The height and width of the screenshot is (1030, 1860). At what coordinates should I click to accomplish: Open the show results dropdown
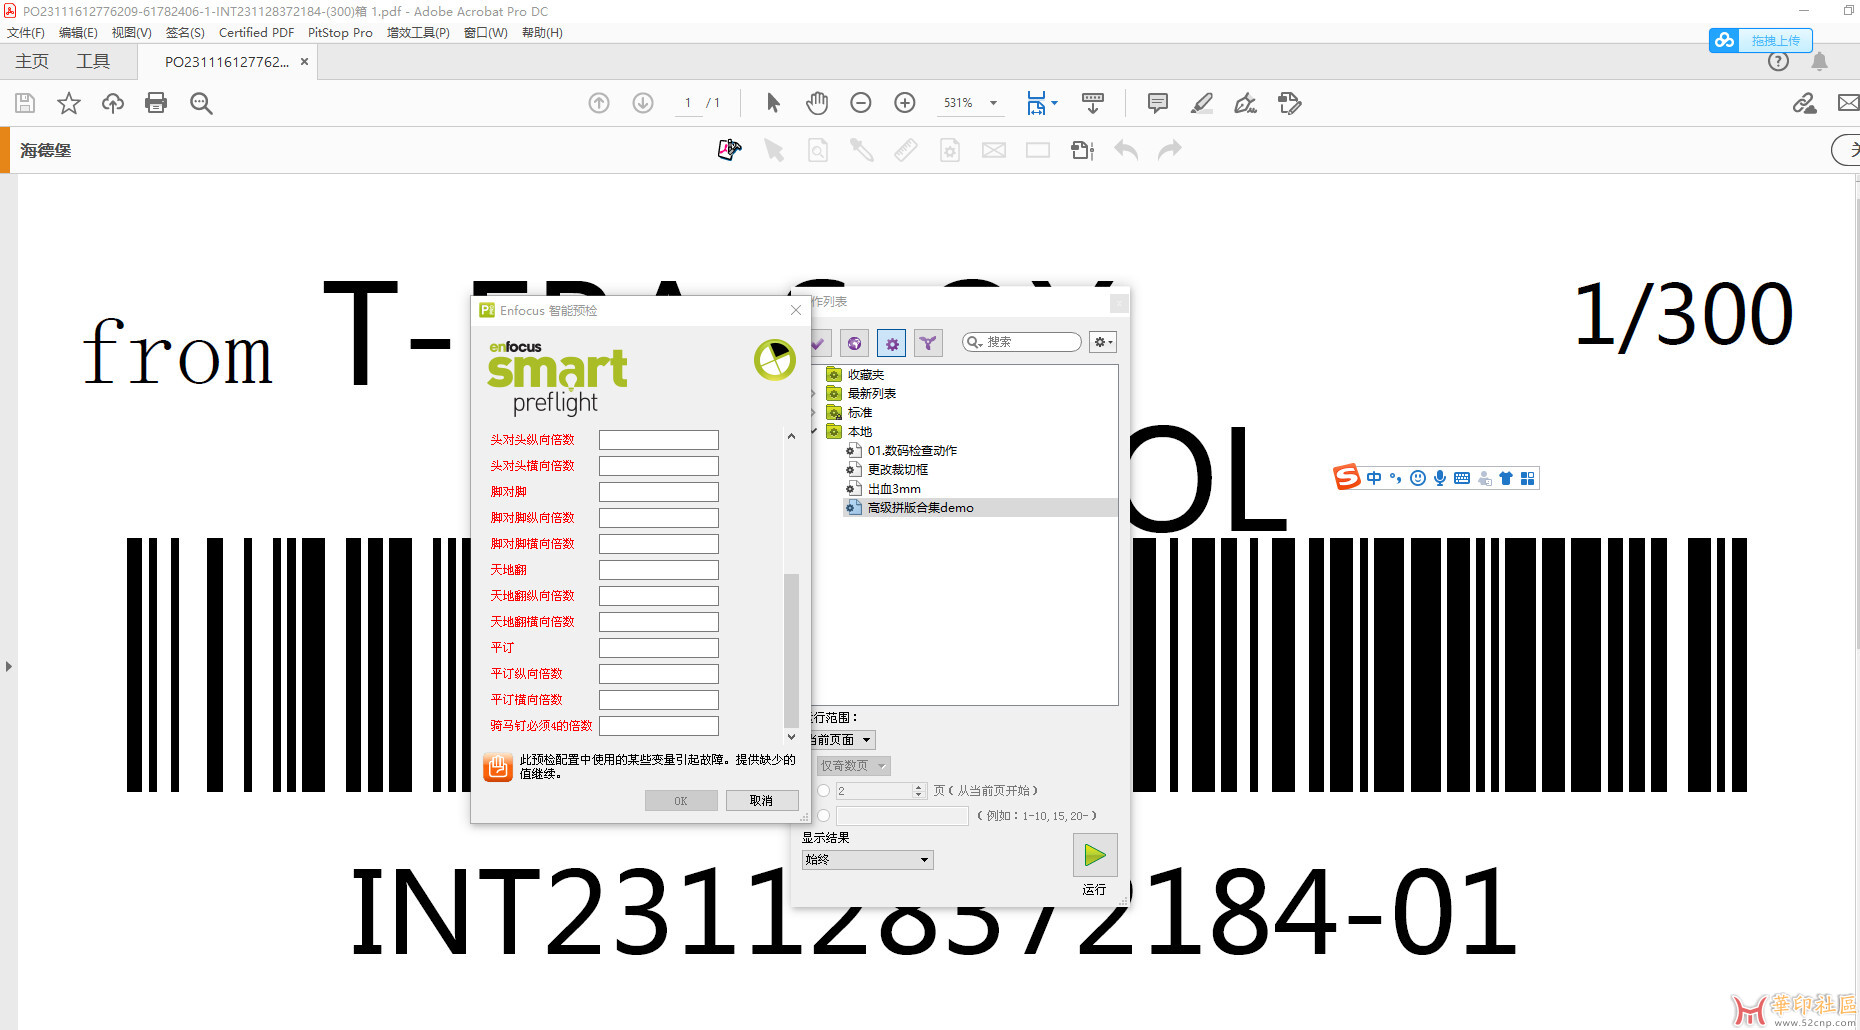coord(867,860)
